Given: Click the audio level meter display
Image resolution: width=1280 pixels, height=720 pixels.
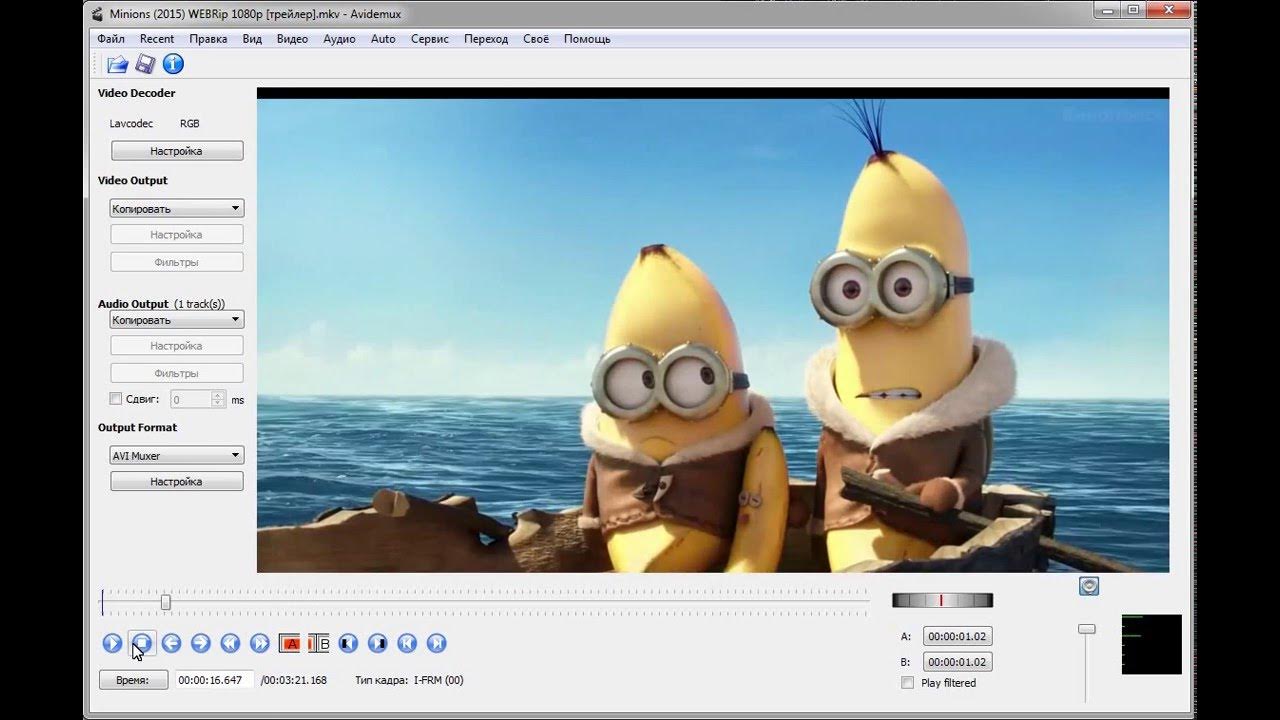Looking at the screenshot, I should [x=1152, y=644].
